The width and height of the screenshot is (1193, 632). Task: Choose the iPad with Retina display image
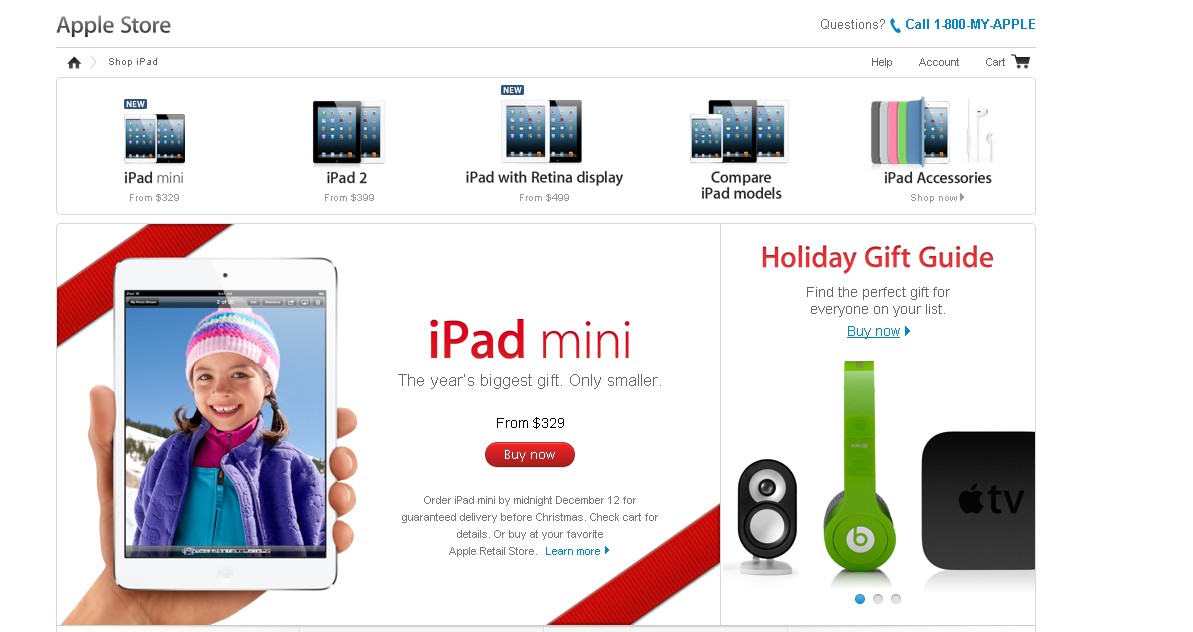point(544,131)
